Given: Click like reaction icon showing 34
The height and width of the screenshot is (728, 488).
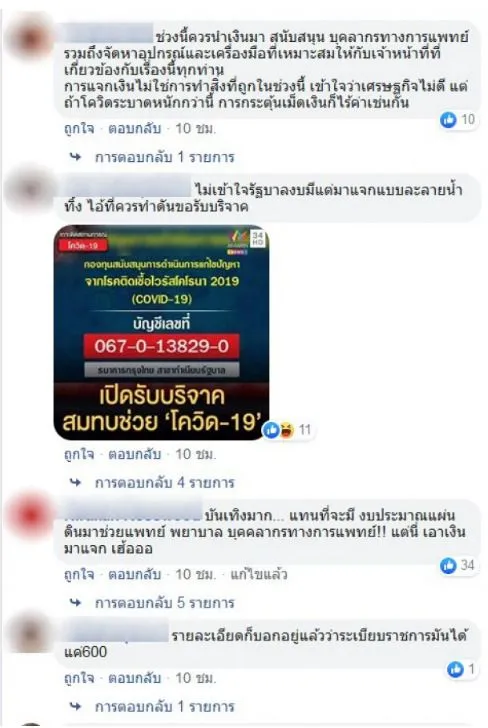Looking at the screenshot, I should [x=448, y=566].
